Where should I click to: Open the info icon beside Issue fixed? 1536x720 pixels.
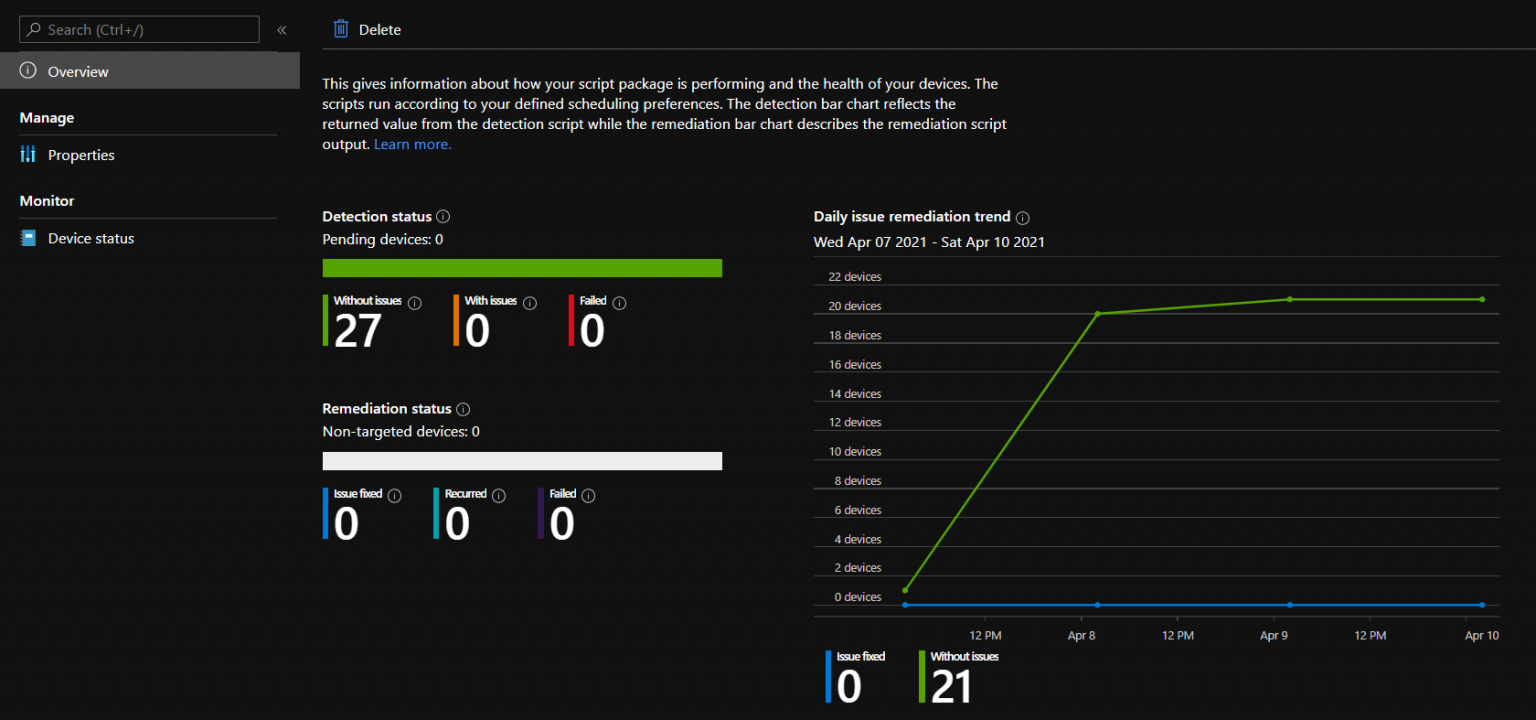[393, 494]
